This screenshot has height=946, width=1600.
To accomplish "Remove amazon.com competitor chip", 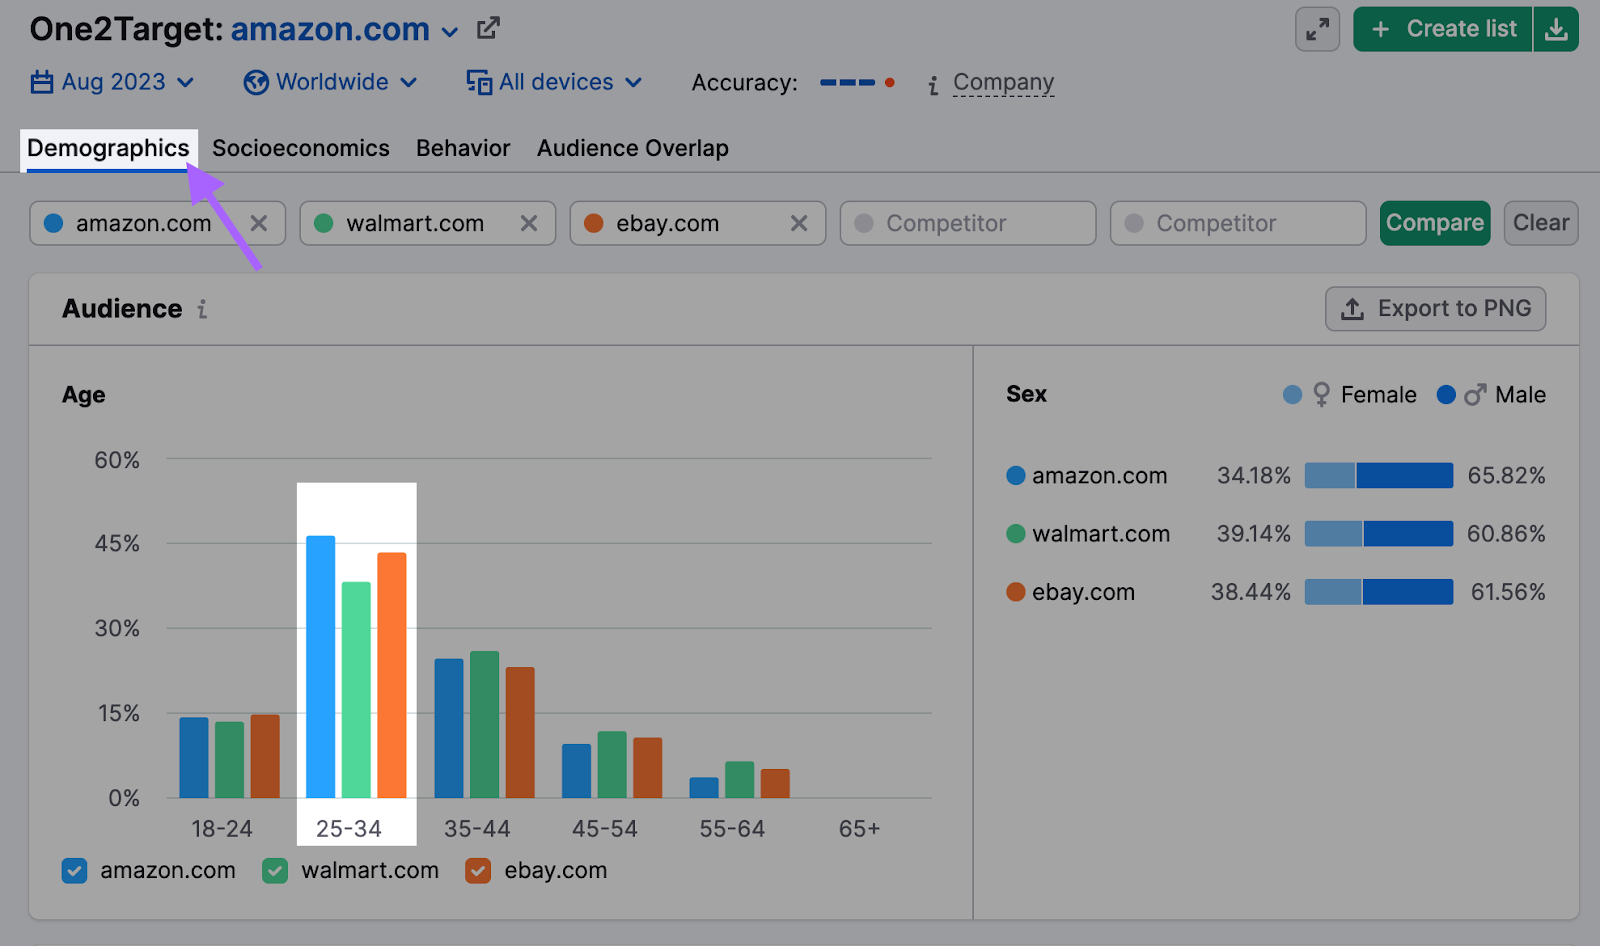I will pyautogui.click(x=259, y=223).
